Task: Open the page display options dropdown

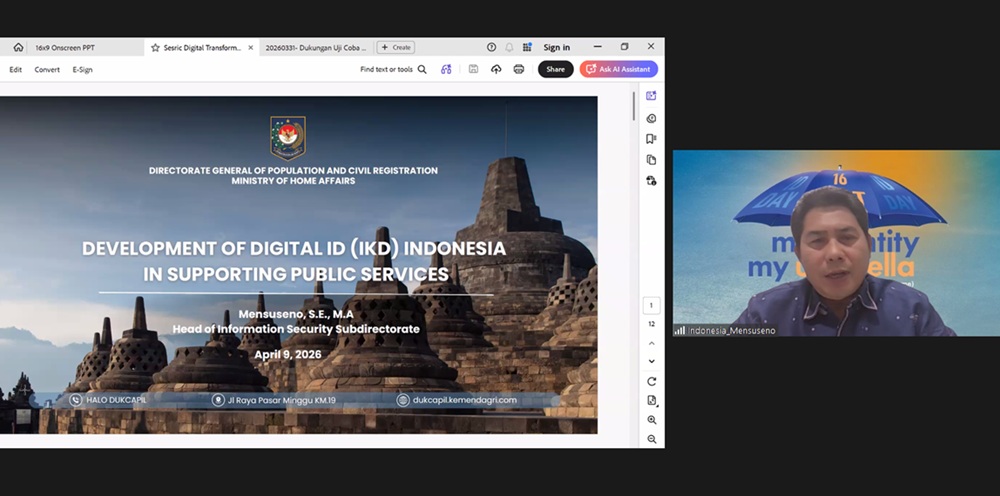Action: click(652, 400)
